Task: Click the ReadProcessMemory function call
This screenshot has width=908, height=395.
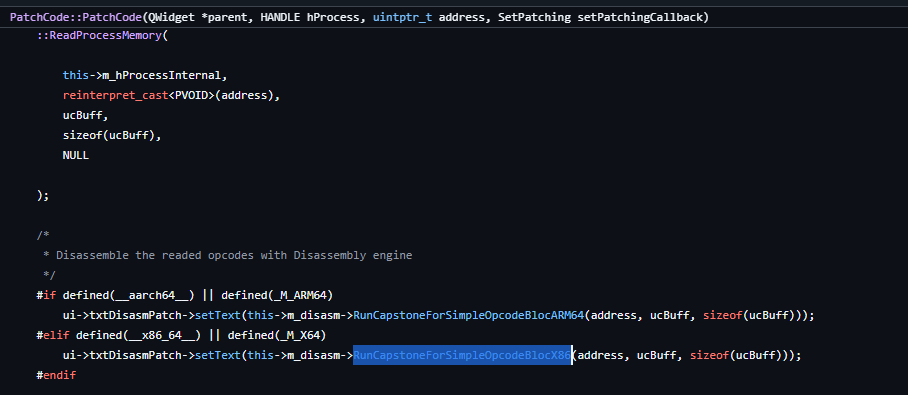Action: (108, 35)
